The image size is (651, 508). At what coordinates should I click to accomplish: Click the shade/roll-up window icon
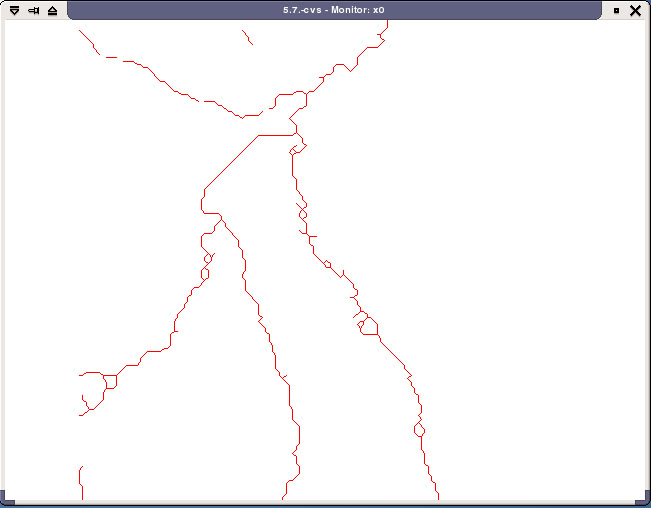point(52,10)
